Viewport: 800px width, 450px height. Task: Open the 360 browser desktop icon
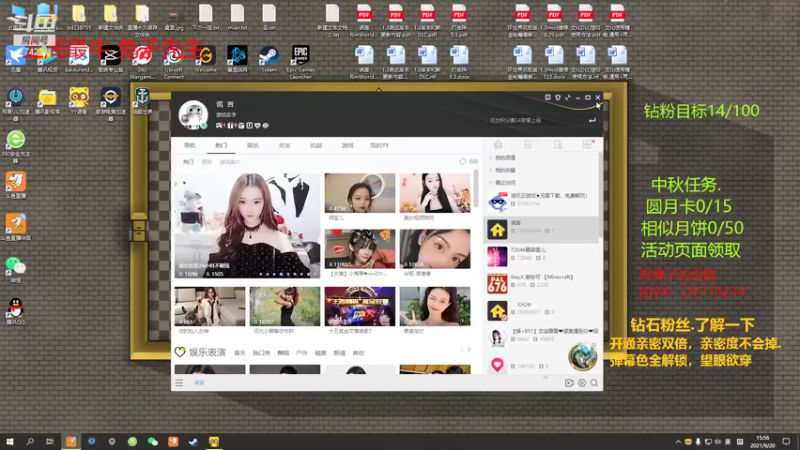(x=16, y=146)
